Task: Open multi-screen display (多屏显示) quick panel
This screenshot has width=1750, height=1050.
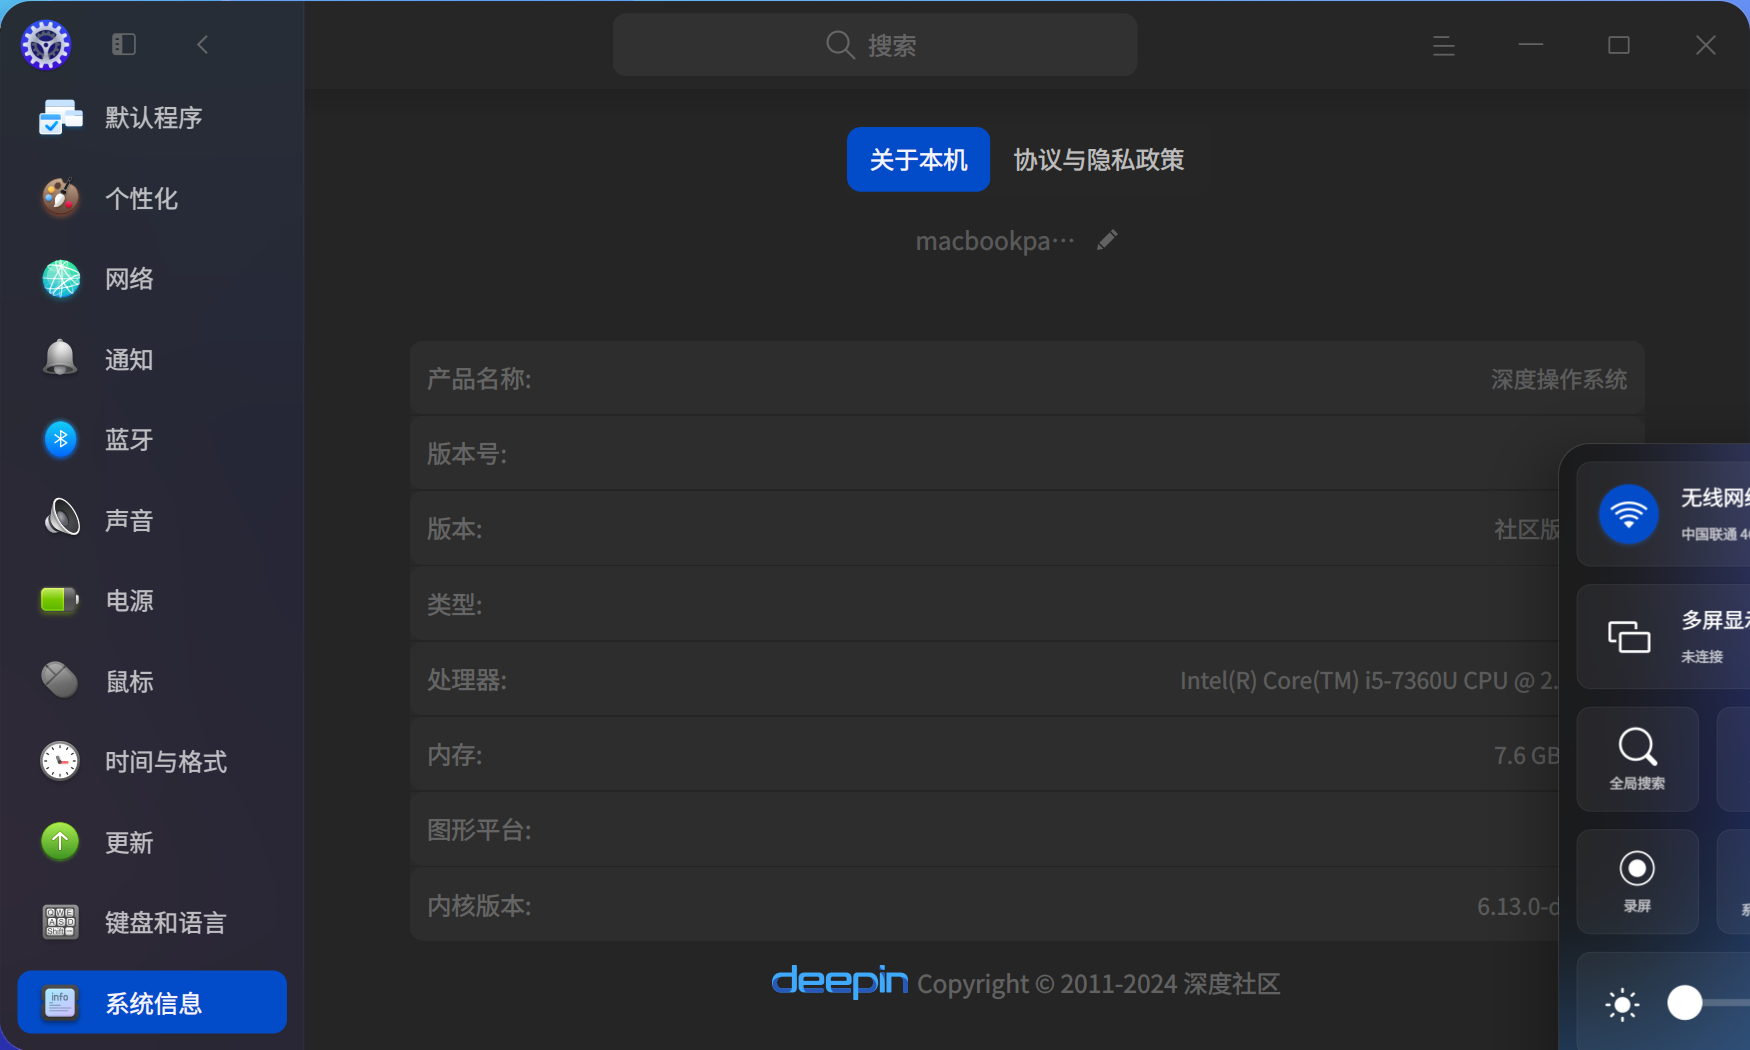Action: (x=1664, y=636)
